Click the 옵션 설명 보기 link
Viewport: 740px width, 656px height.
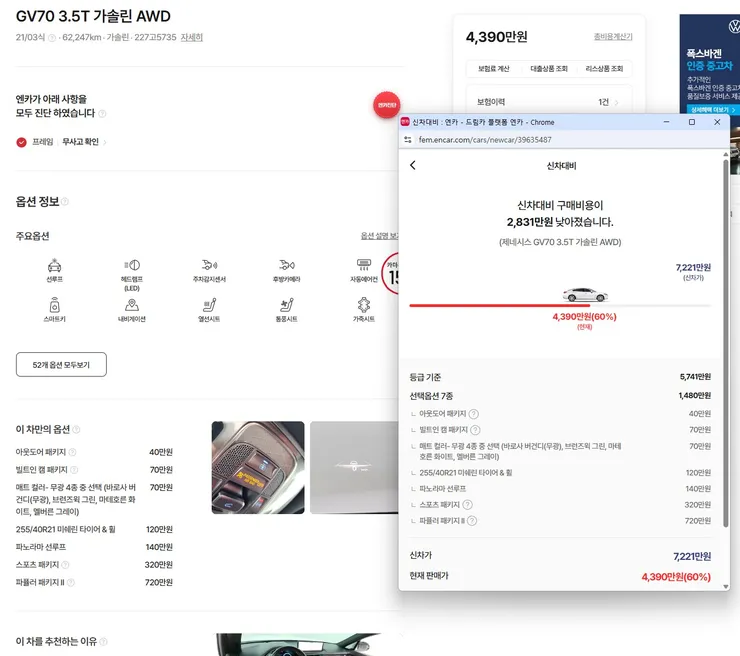tap(379, 235)
